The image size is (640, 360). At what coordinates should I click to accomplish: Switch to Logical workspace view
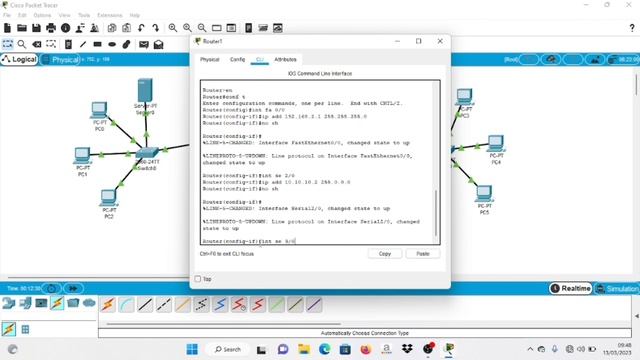tap(19, 59)
